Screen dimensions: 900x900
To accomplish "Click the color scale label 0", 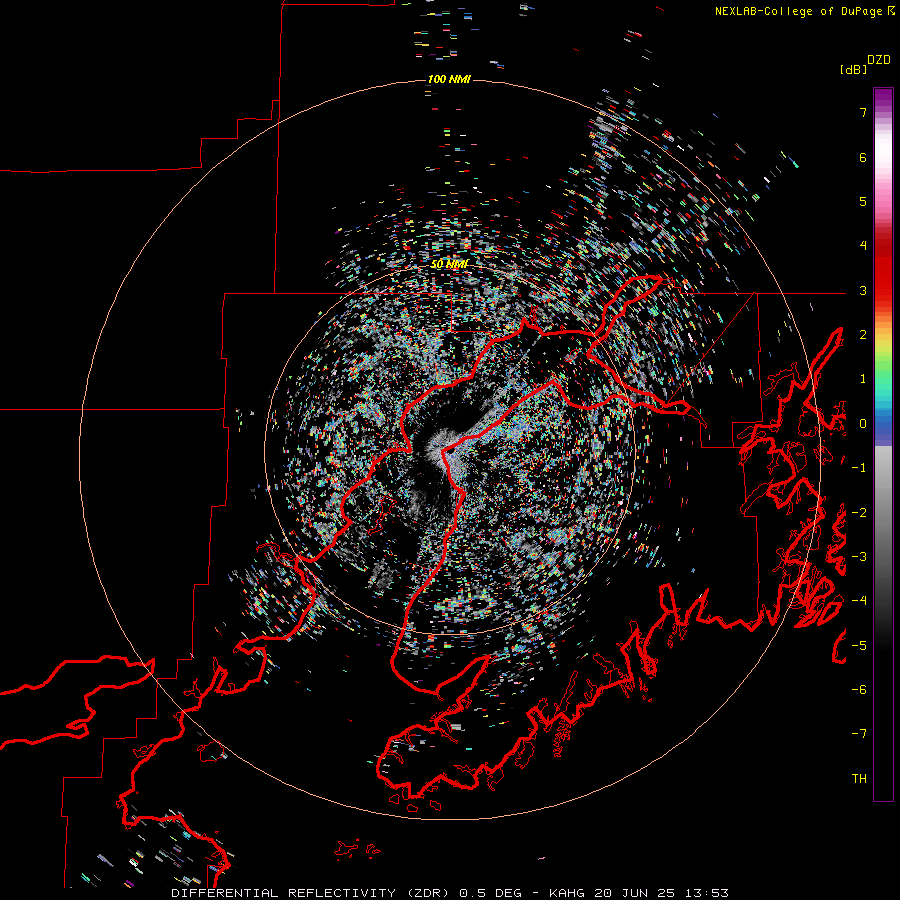I will pos(863,424).
